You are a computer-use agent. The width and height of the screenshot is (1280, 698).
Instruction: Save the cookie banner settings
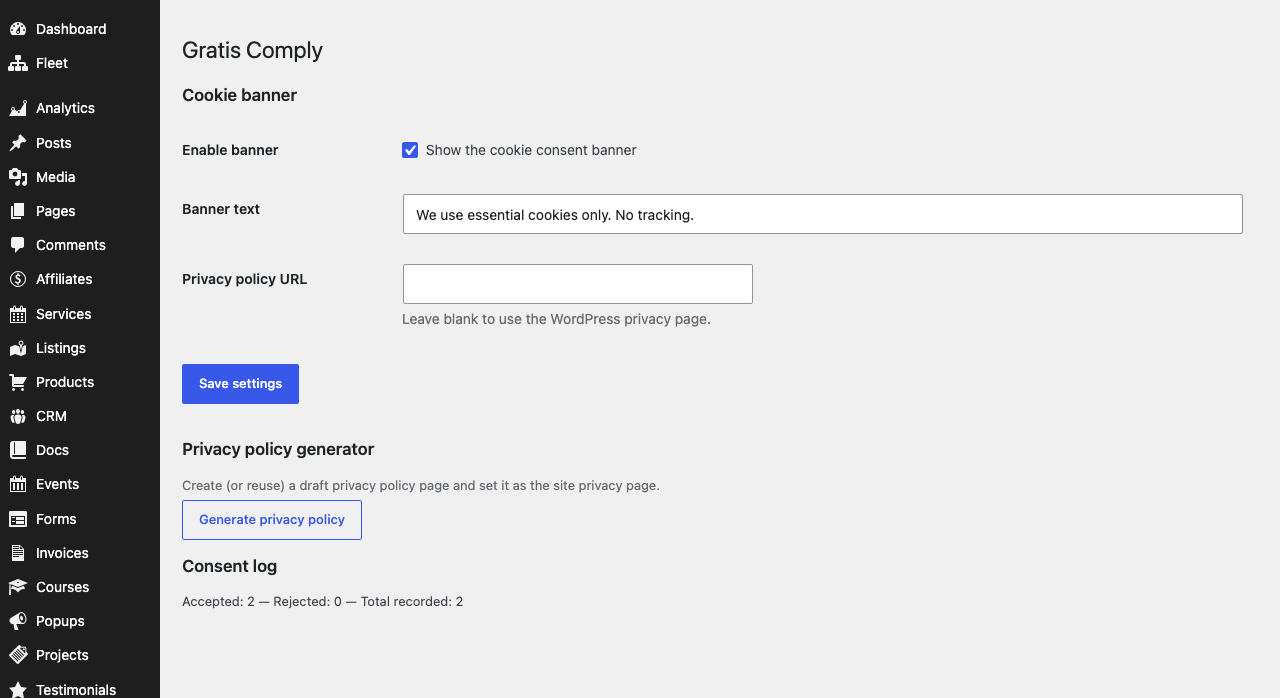pos(240,384)
